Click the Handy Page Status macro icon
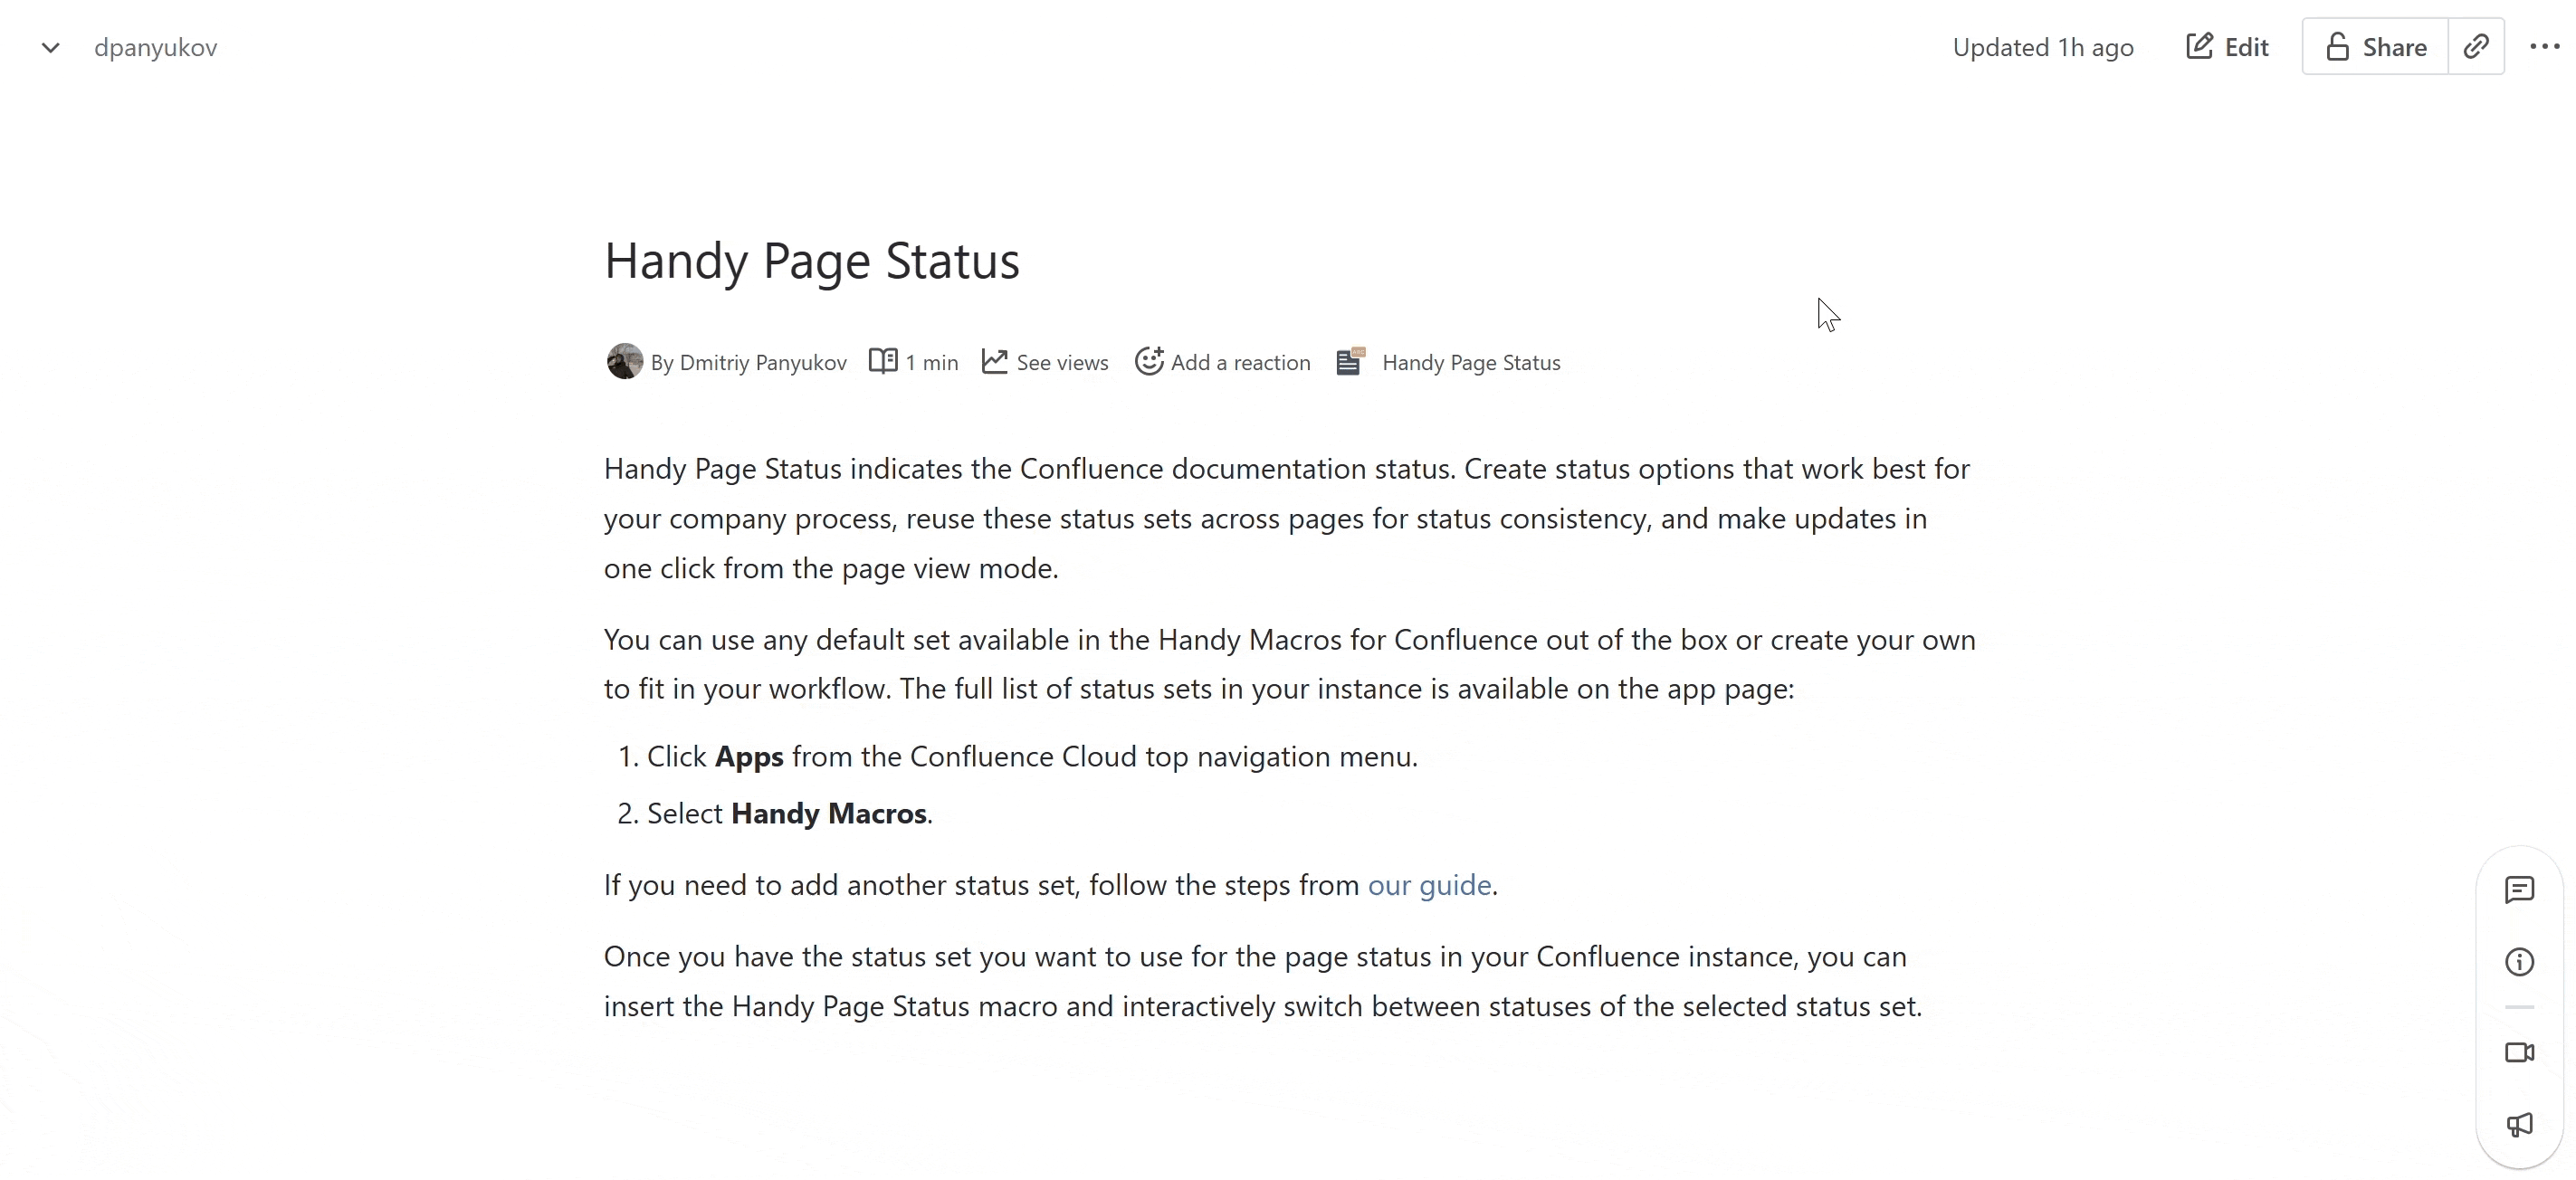Image resolution: width=2576 pixels, height=1180 pixels. click(1350, 361)
